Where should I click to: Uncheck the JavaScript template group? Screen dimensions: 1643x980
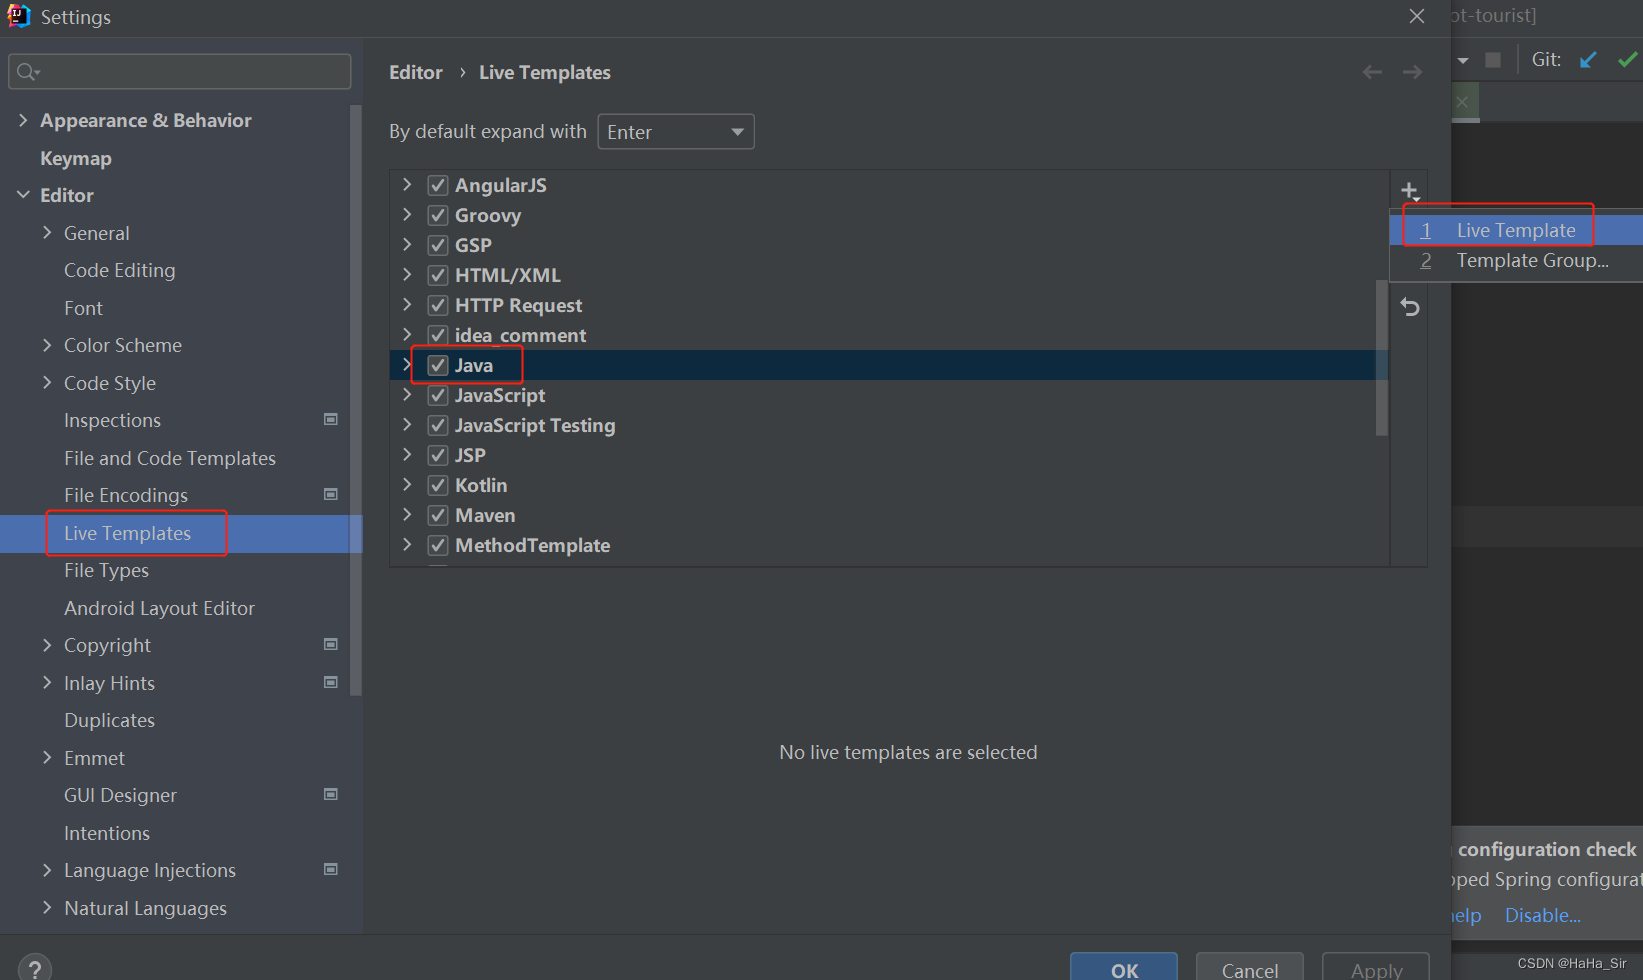(438, 395)
